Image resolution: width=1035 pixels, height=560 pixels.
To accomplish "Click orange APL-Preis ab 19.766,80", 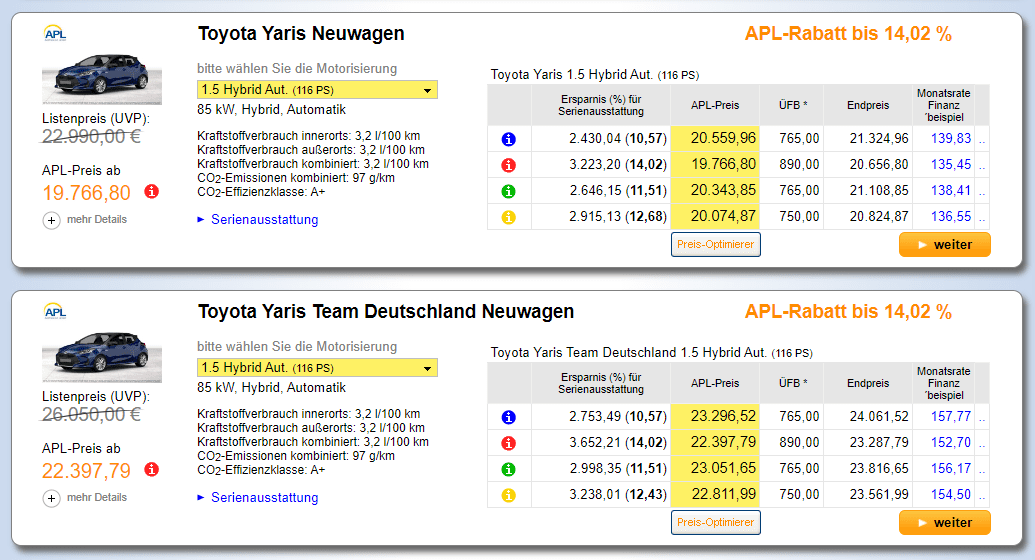I will (86, 193).
